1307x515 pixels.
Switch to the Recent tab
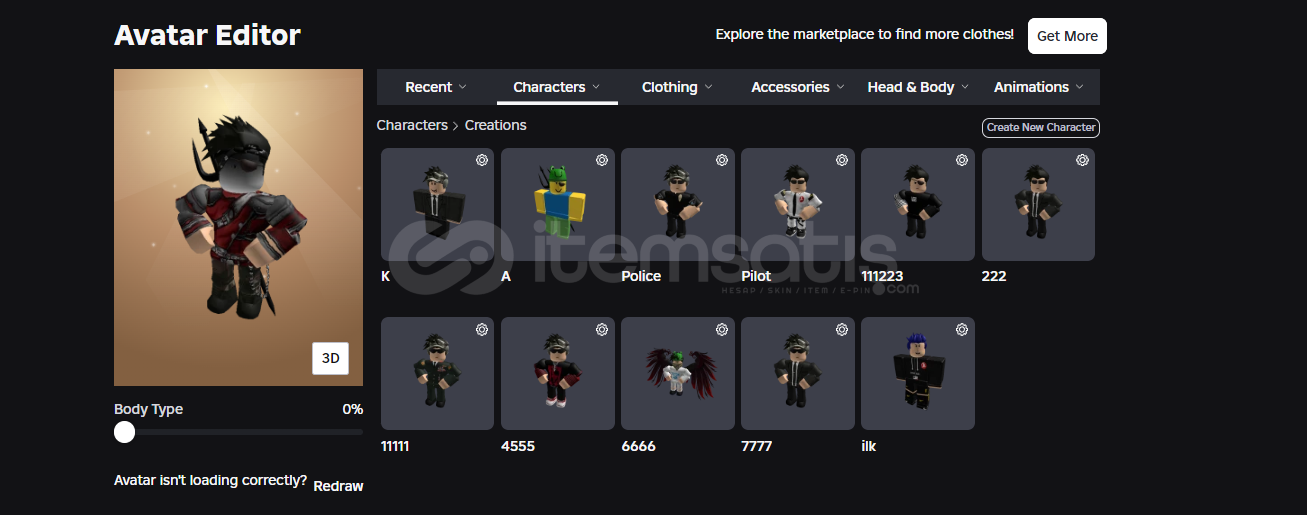click(436, 87)
